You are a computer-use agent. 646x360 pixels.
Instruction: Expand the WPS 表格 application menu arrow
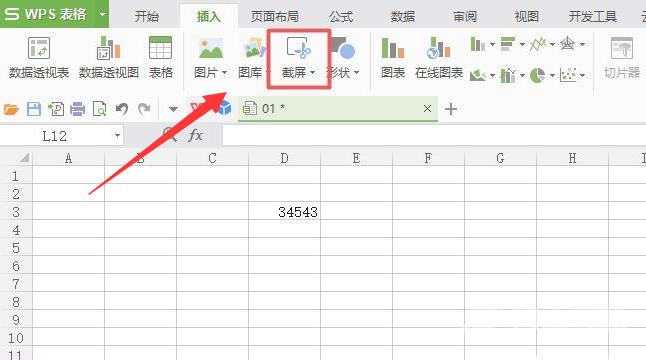pyautogui.click(x=102, y=14)
